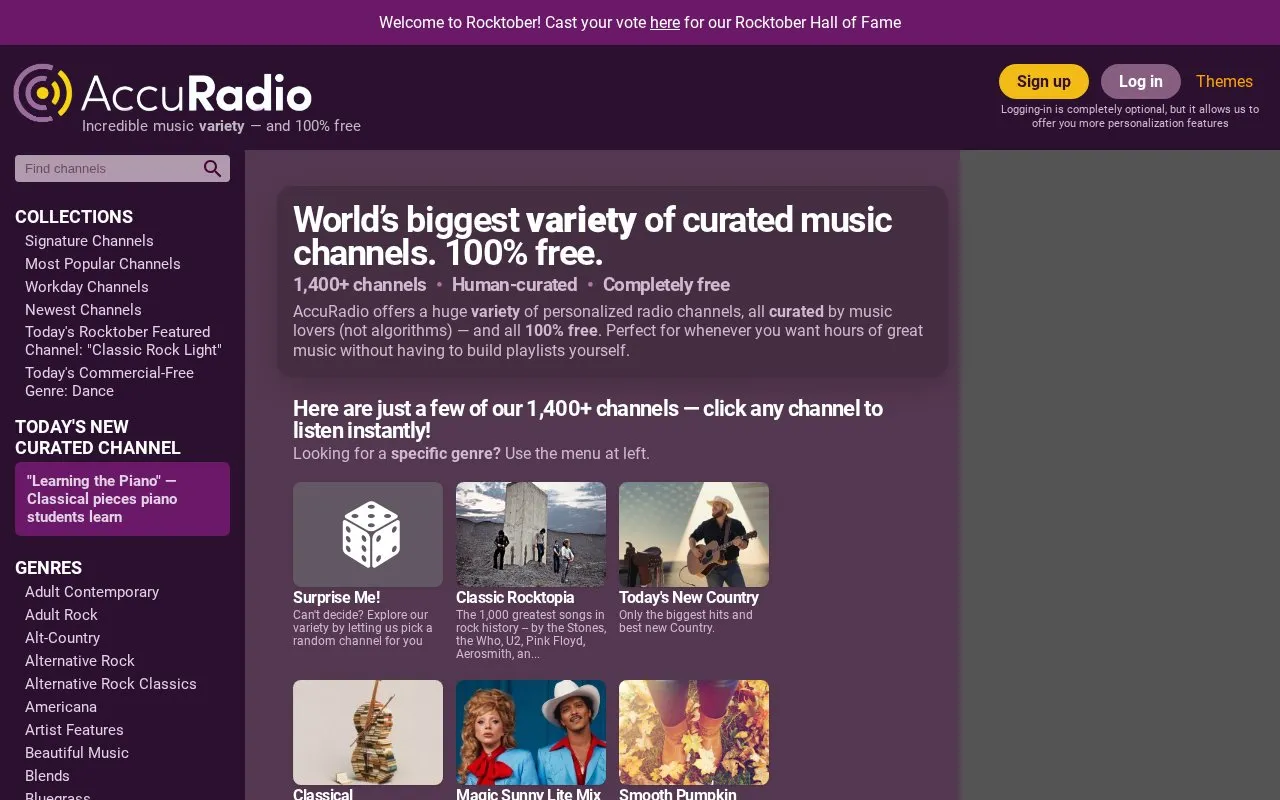Click the Classic Rocktopia channel title

click(515, 598)
